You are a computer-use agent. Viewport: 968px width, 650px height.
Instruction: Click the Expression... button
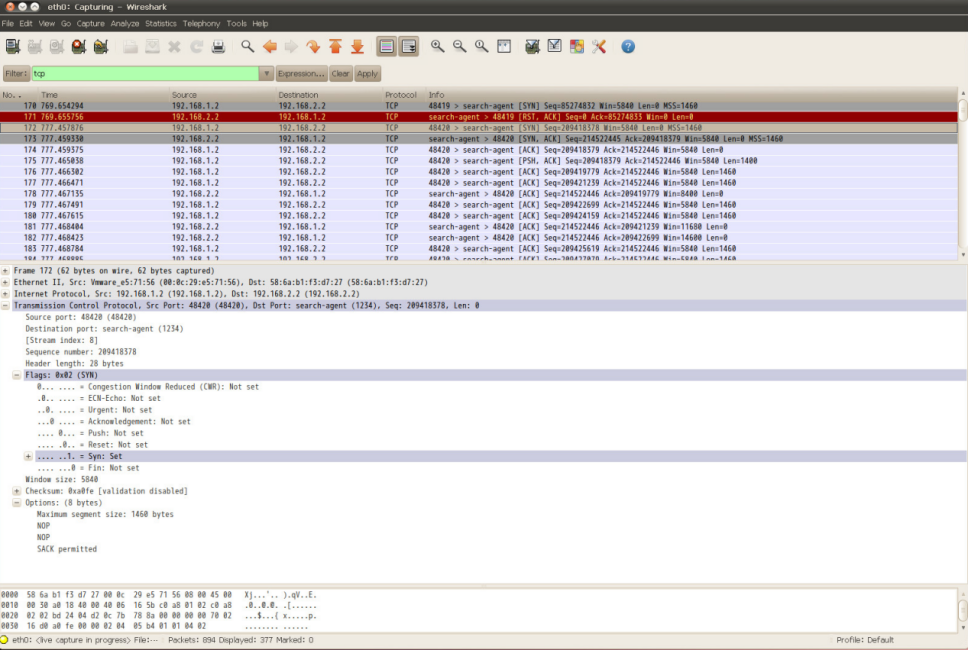click(302, 74)
